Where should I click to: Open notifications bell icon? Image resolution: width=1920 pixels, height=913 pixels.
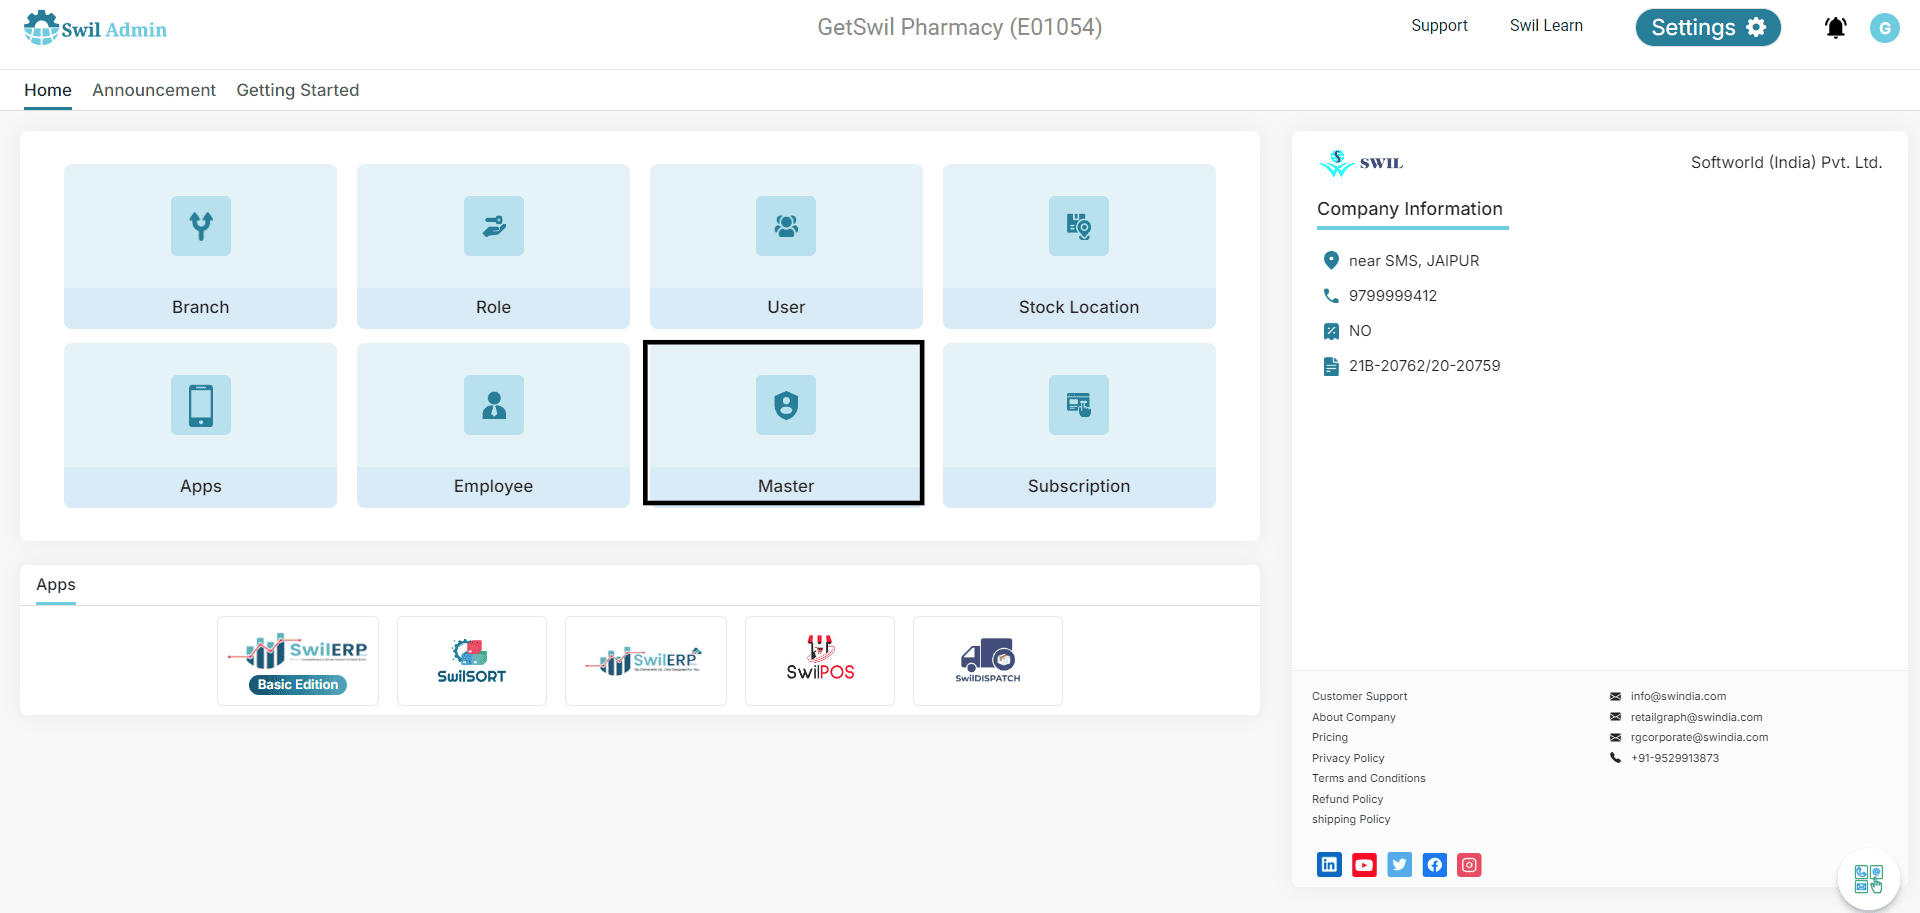1835,28
